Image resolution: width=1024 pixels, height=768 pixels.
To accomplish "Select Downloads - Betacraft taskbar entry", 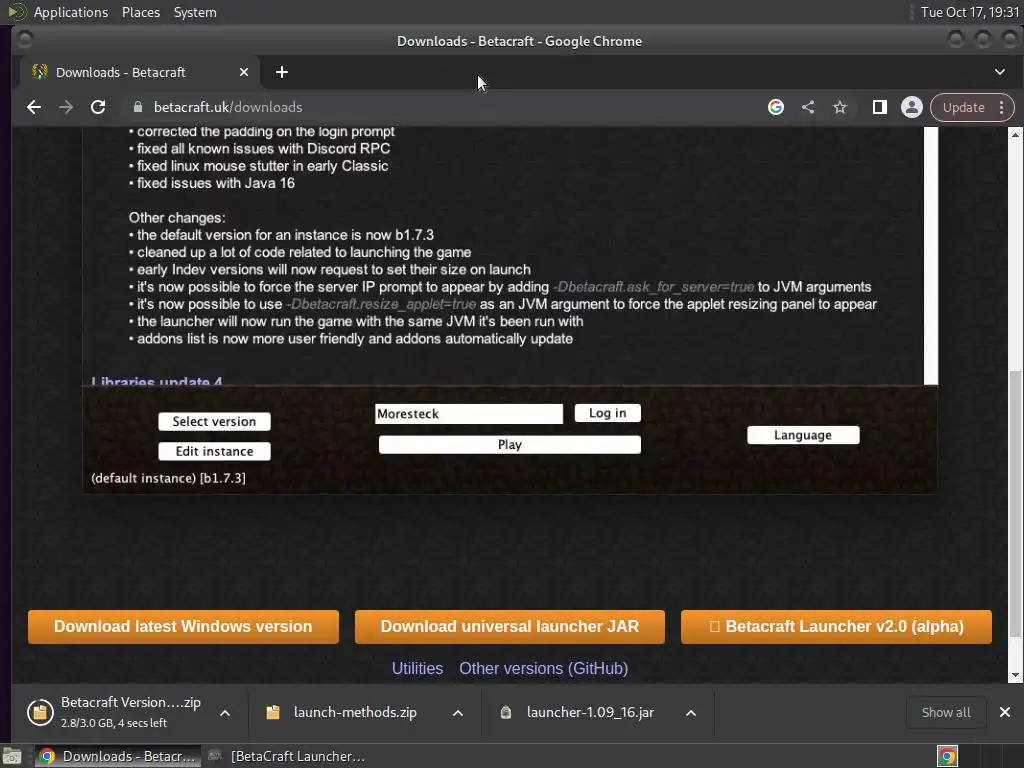I will [x=118, y=756].
